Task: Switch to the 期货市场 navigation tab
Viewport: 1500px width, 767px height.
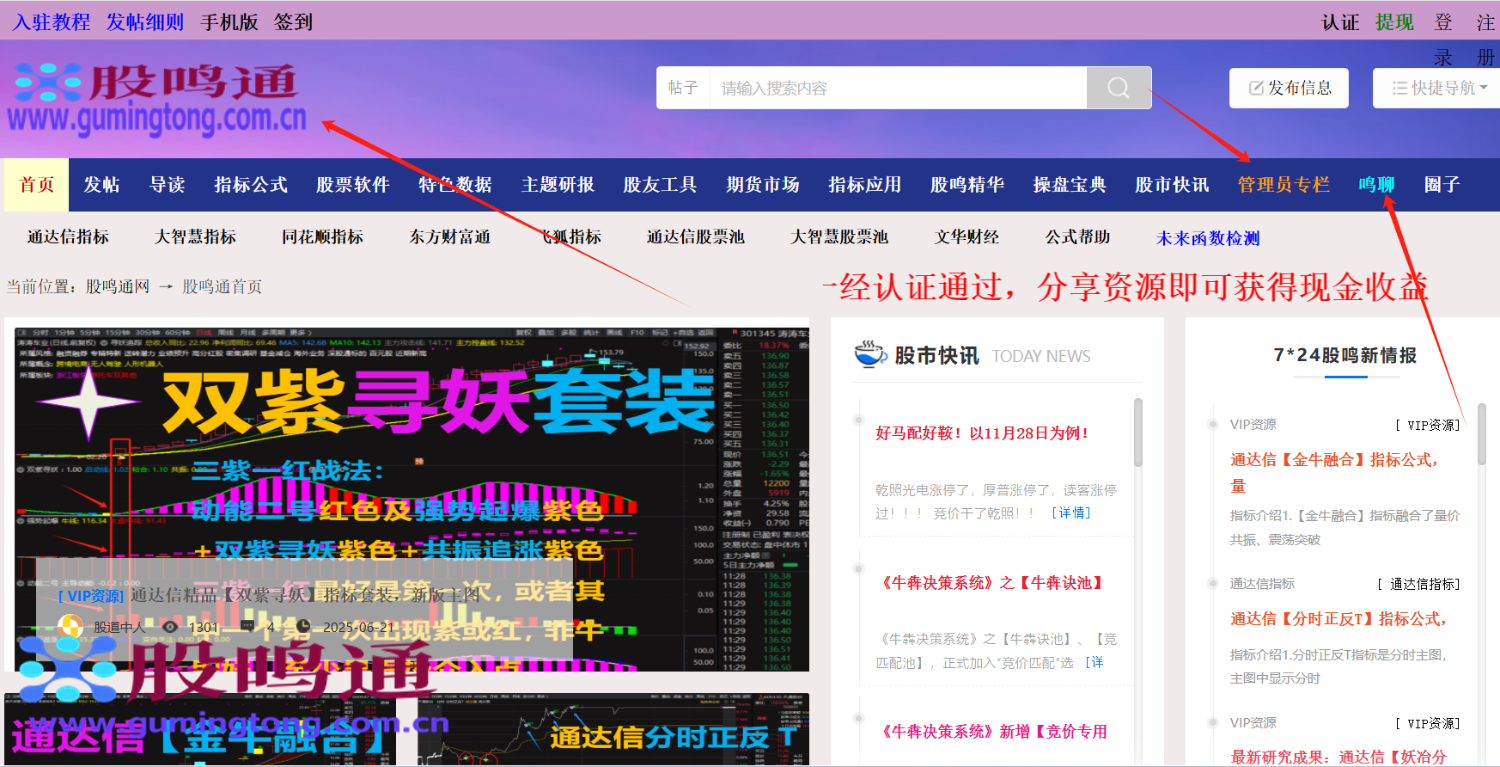Action: coord(762,184)
